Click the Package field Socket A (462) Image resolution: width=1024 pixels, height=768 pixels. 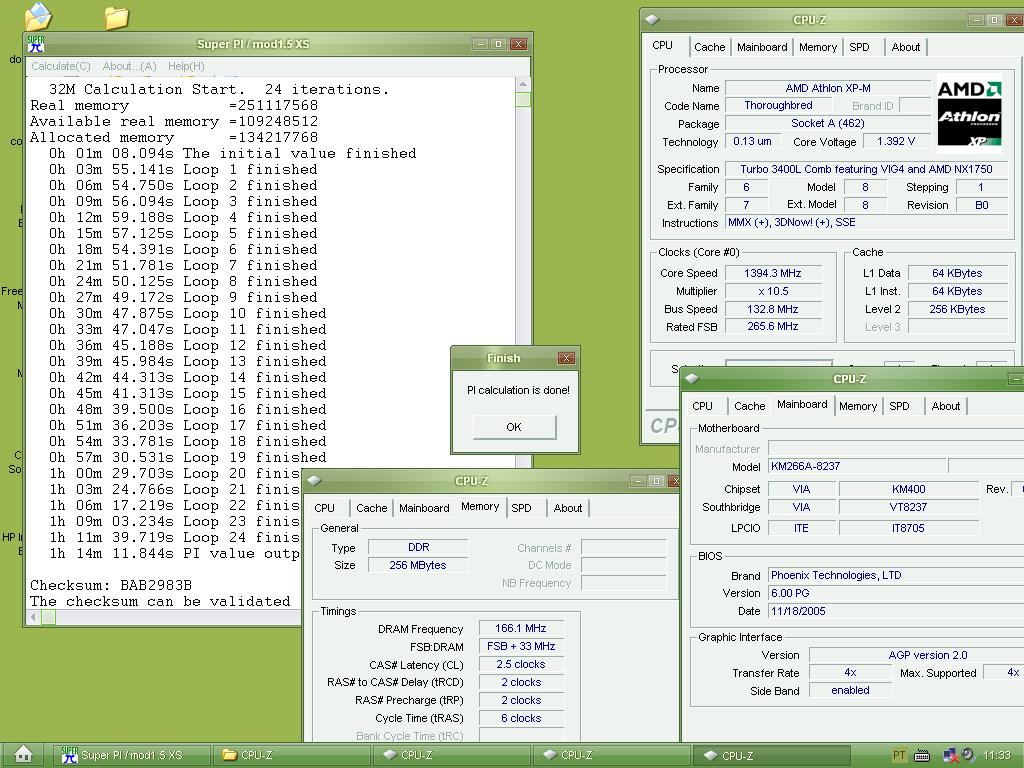click(x=827, y=123)
